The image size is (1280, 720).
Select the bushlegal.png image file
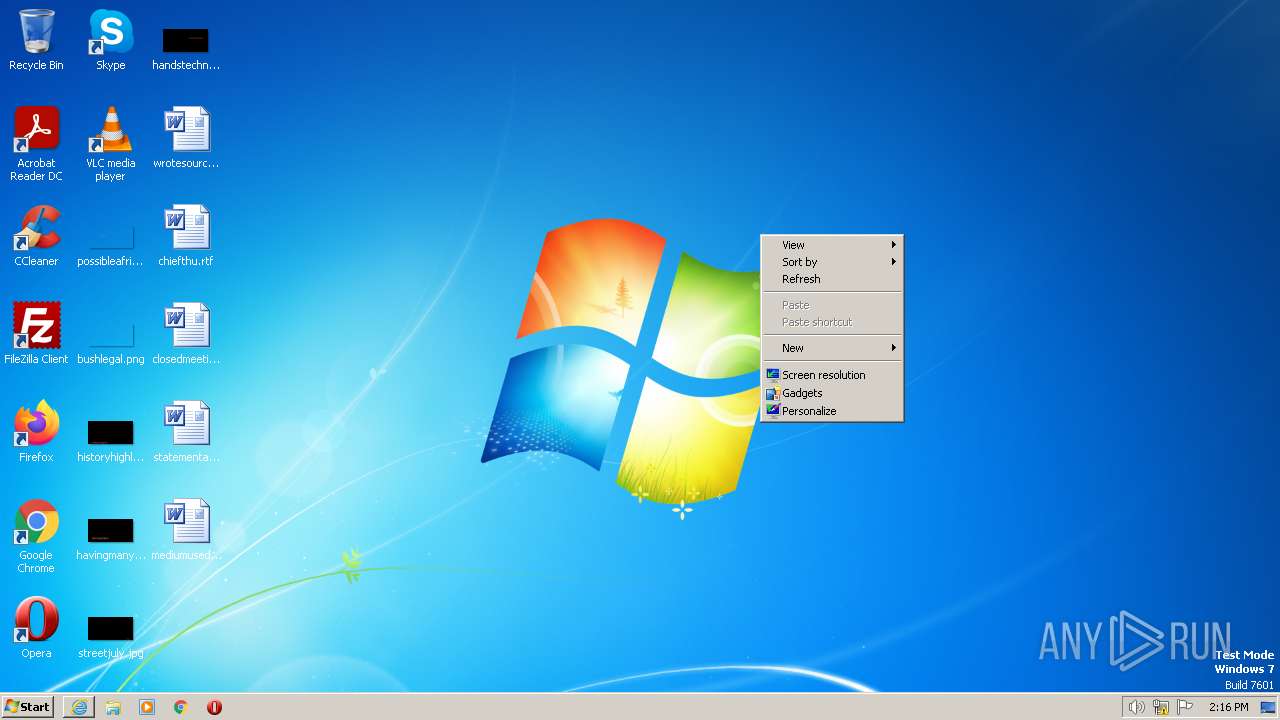(x=110, y=344)
